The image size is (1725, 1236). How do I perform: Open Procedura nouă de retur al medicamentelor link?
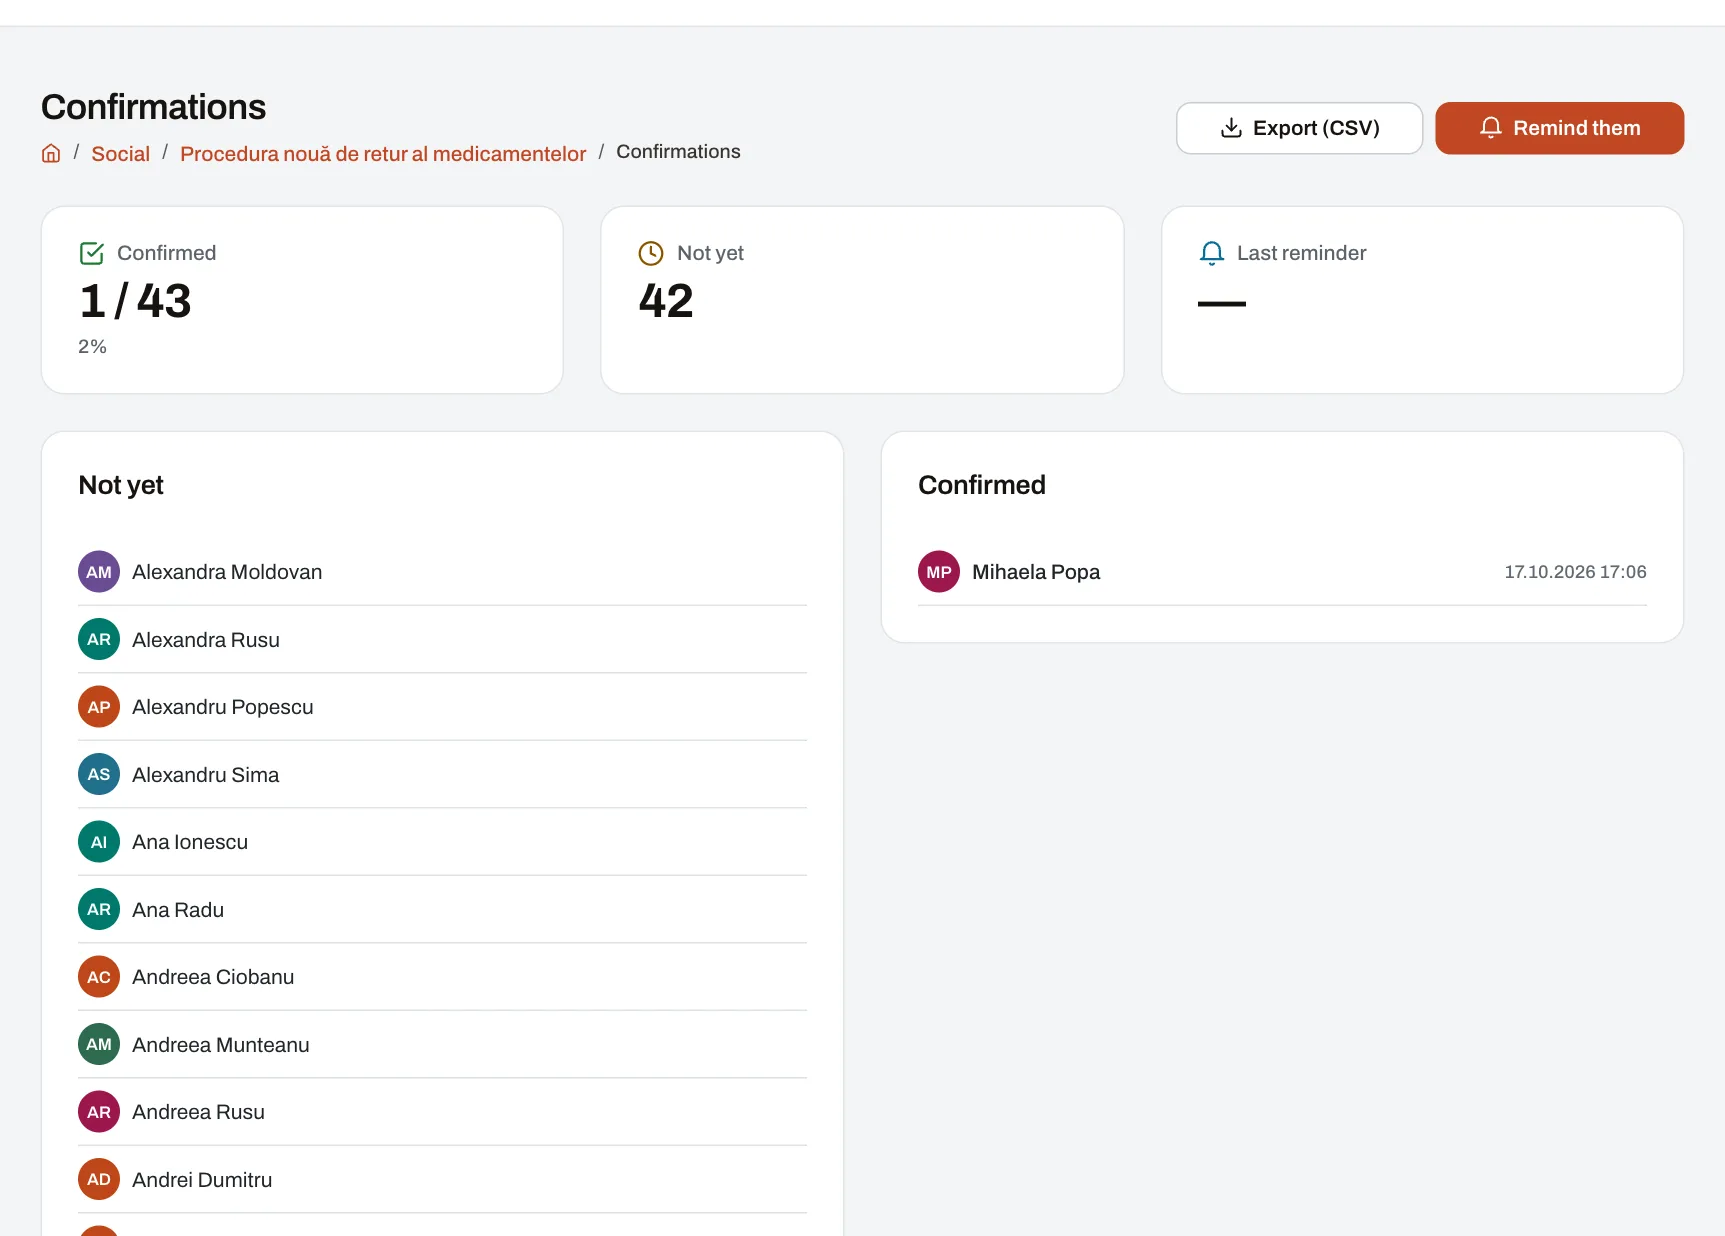click(x=383, y=153)
